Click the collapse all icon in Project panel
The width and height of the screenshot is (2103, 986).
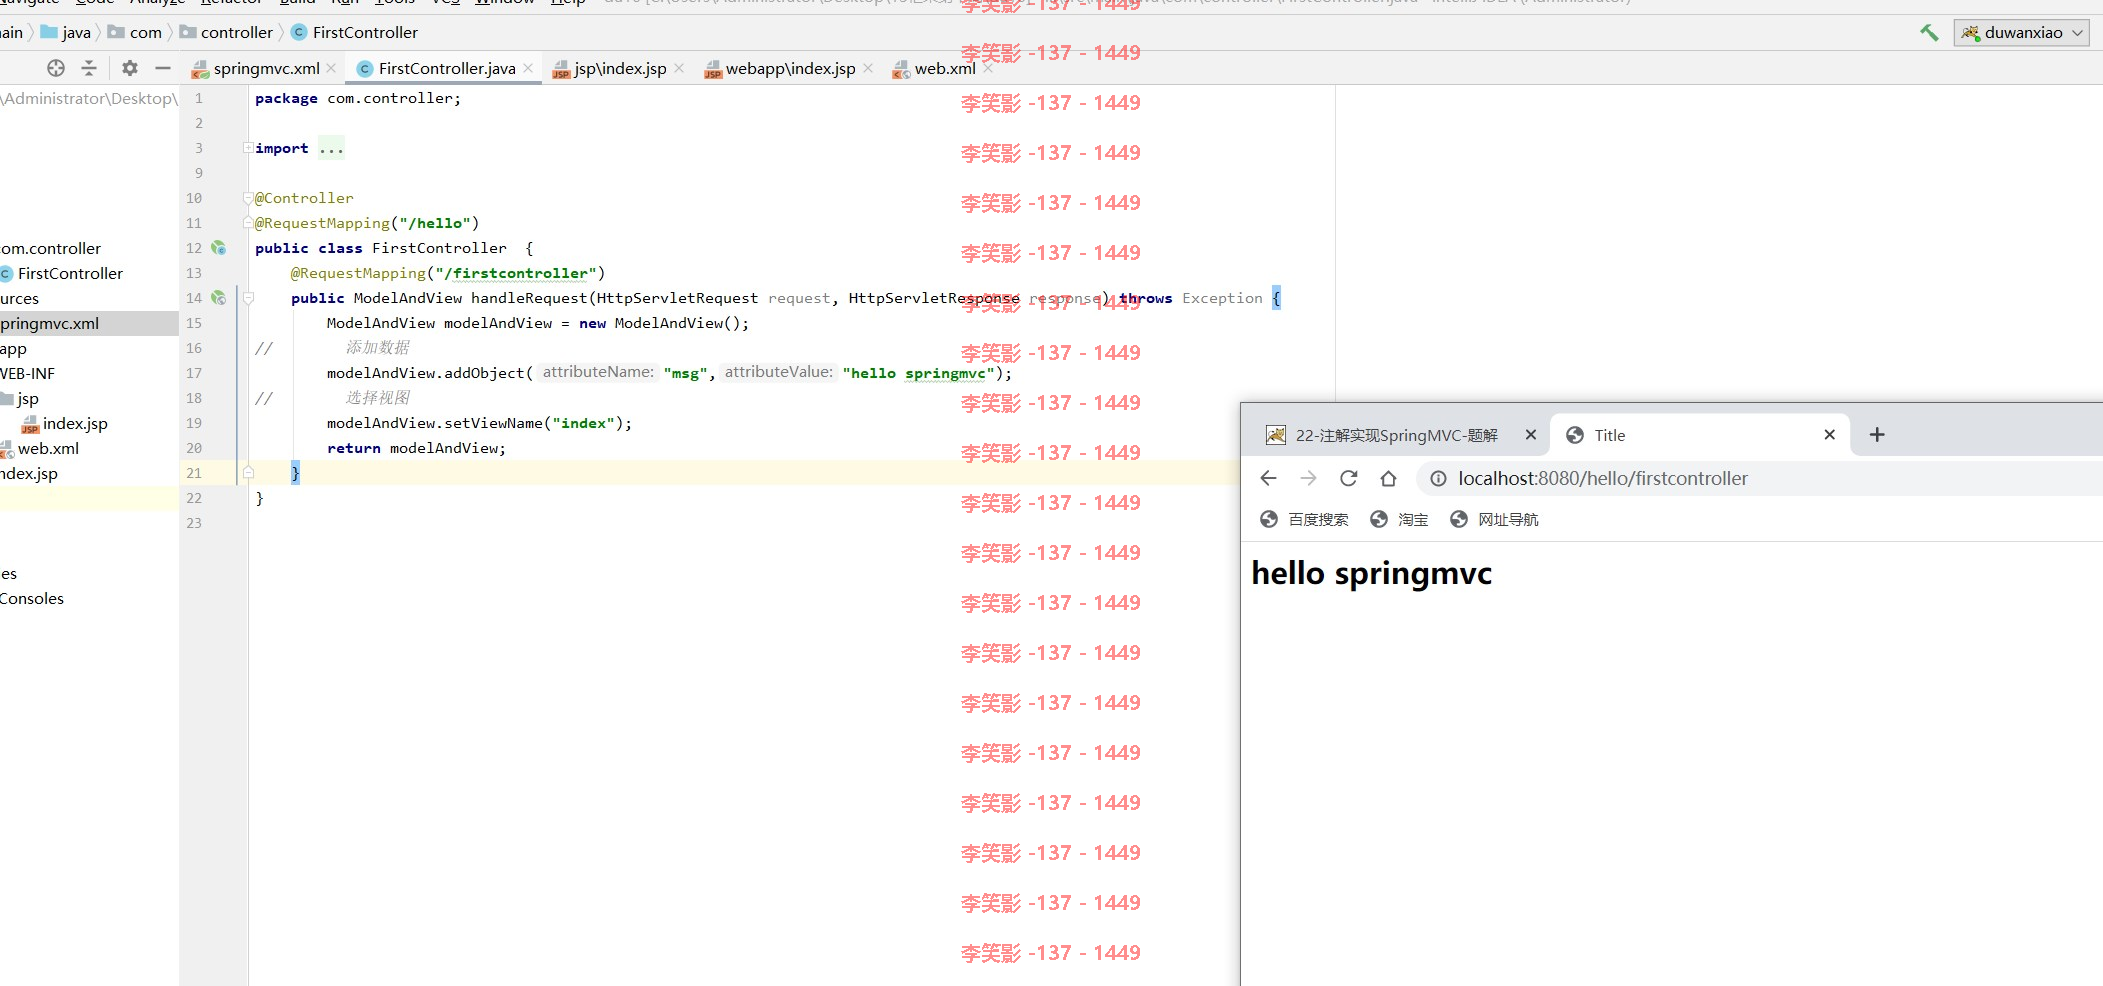[89, 68]
